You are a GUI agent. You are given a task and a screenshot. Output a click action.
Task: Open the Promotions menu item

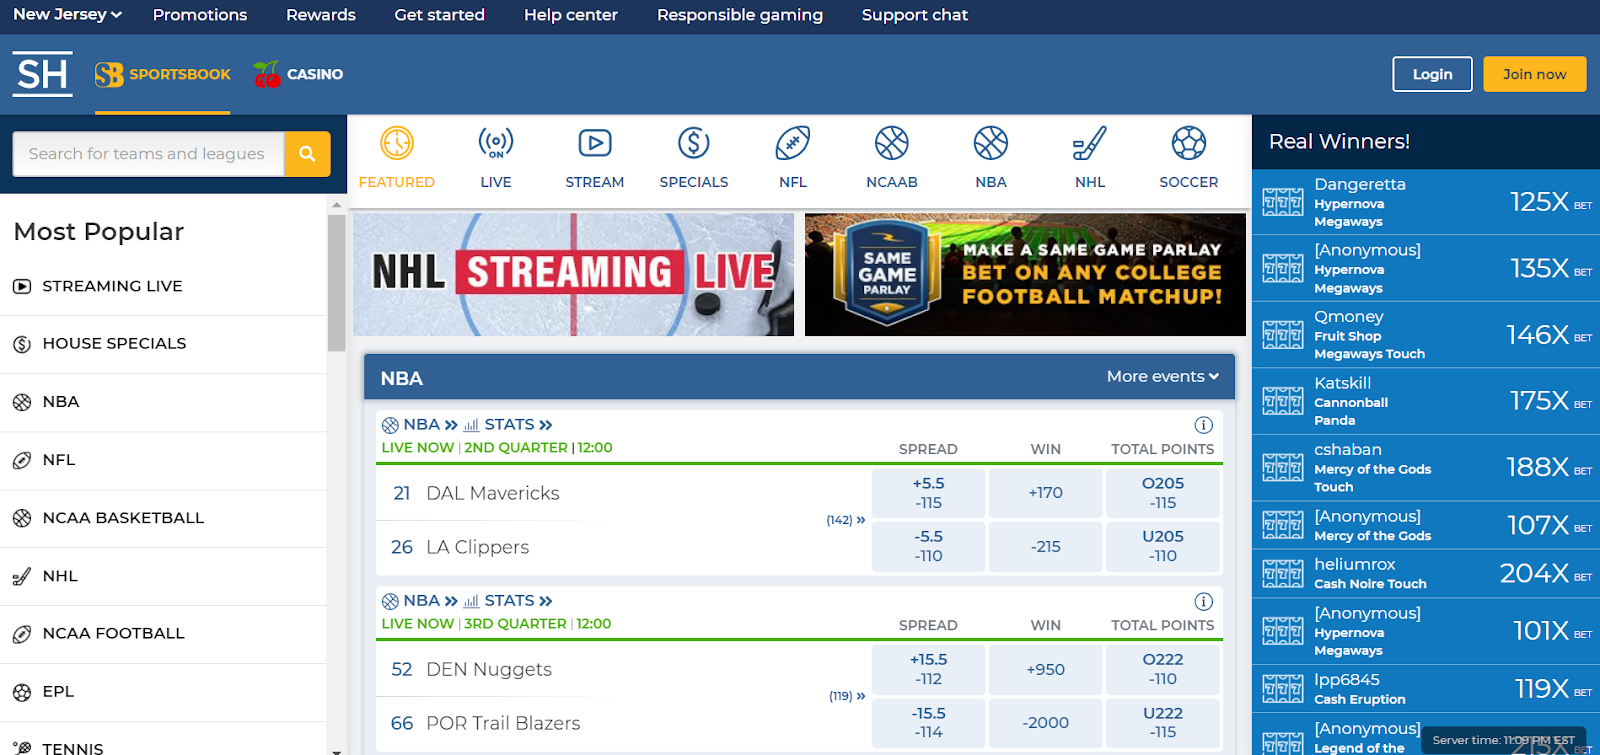200,15
